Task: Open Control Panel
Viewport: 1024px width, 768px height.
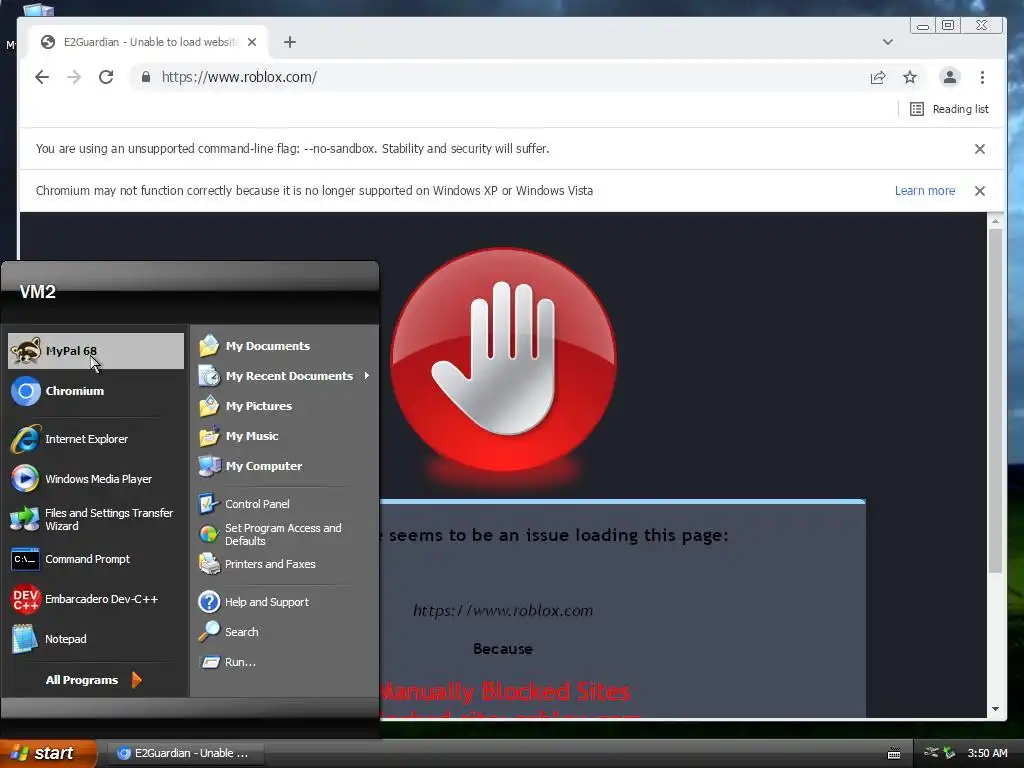Action: (284, 504)
